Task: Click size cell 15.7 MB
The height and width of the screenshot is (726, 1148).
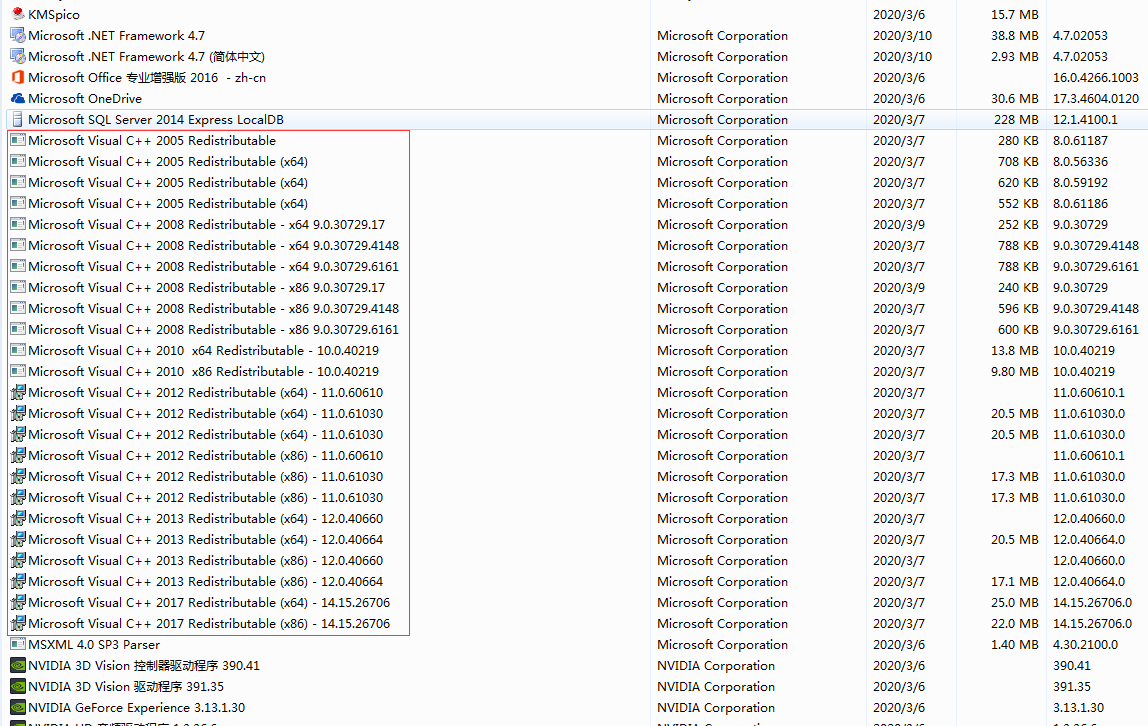Action: point(1014,14)
